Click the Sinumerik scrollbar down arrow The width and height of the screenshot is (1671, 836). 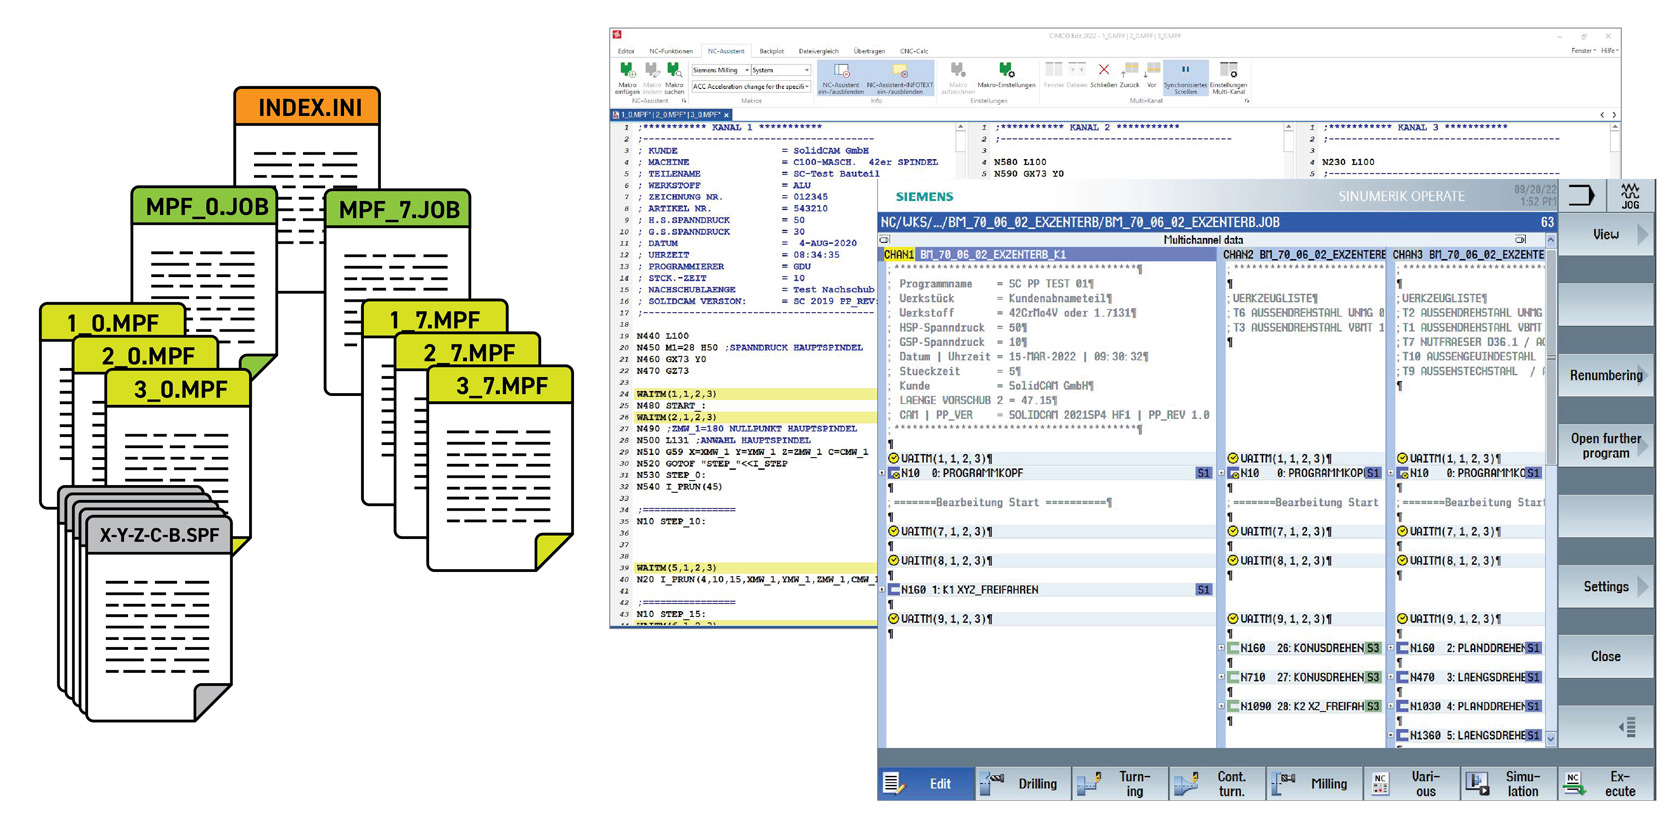(1551, 739)
